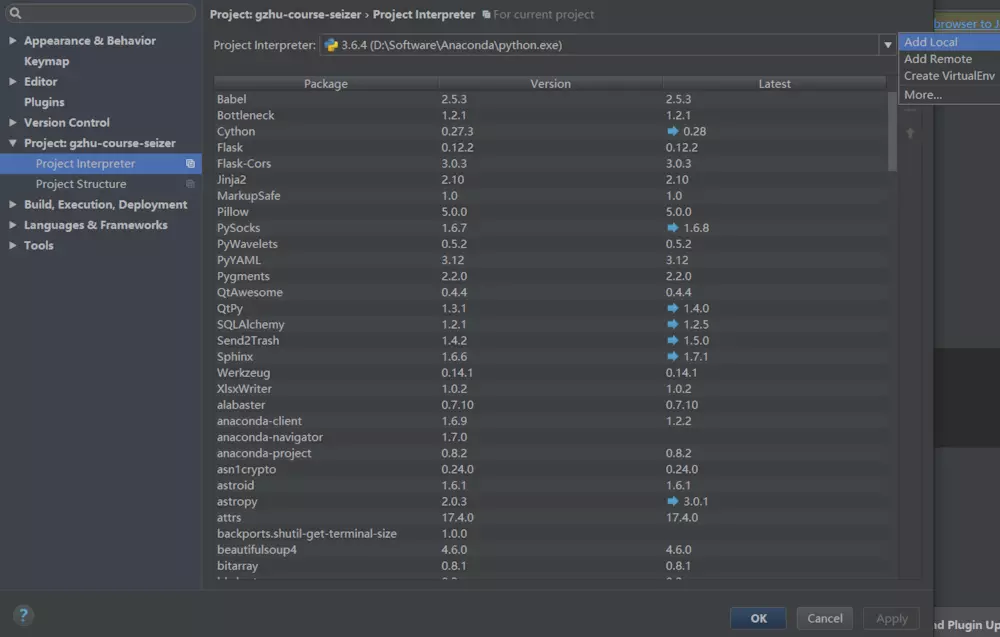Screen dimensions: 1000x637
Task: Choose Add Local from the menu
Action: 949,42
